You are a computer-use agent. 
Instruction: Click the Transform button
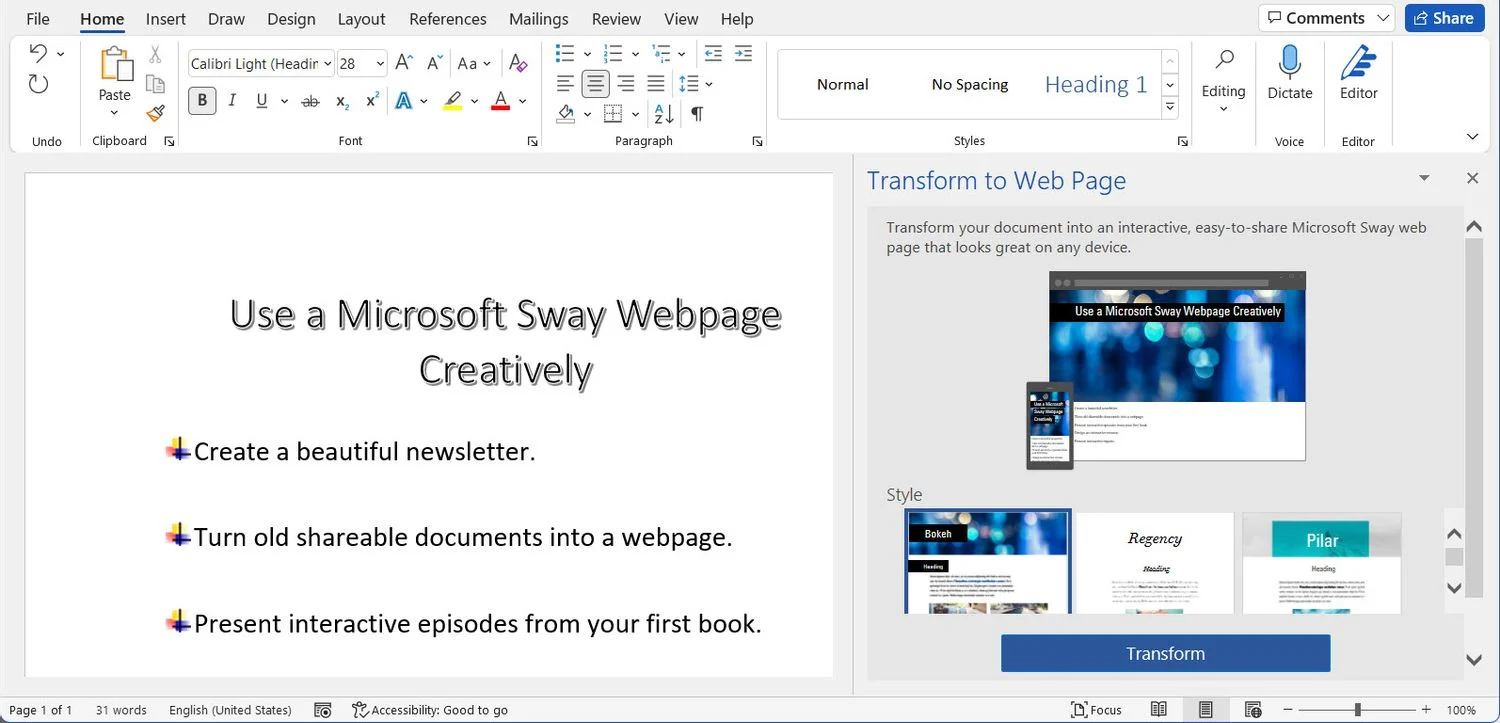(x=1166, y=653)
